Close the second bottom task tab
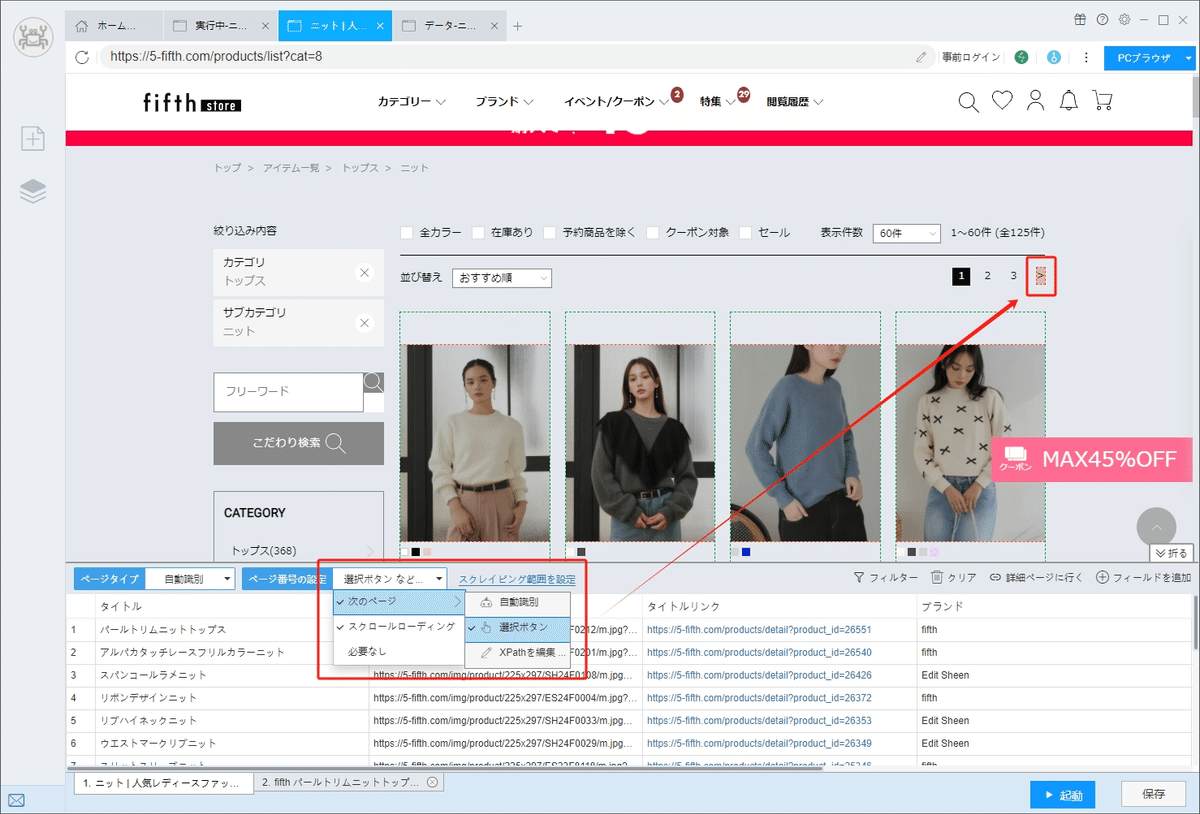Screen dimensions: 1200x814 point(431,782)
